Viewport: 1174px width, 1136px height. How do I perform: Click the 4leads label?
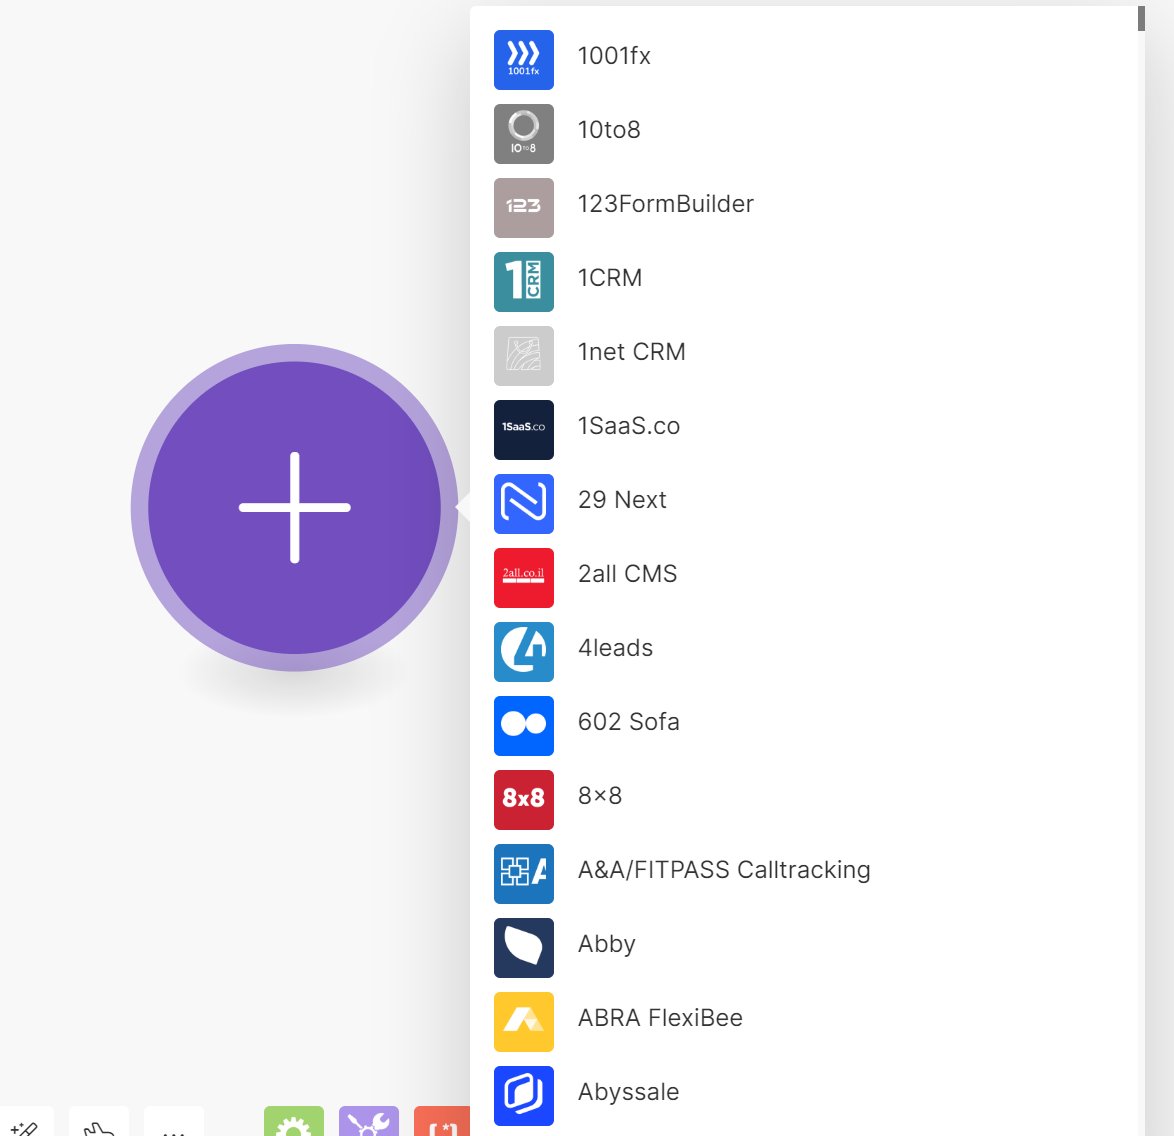(x=615, y=649)
